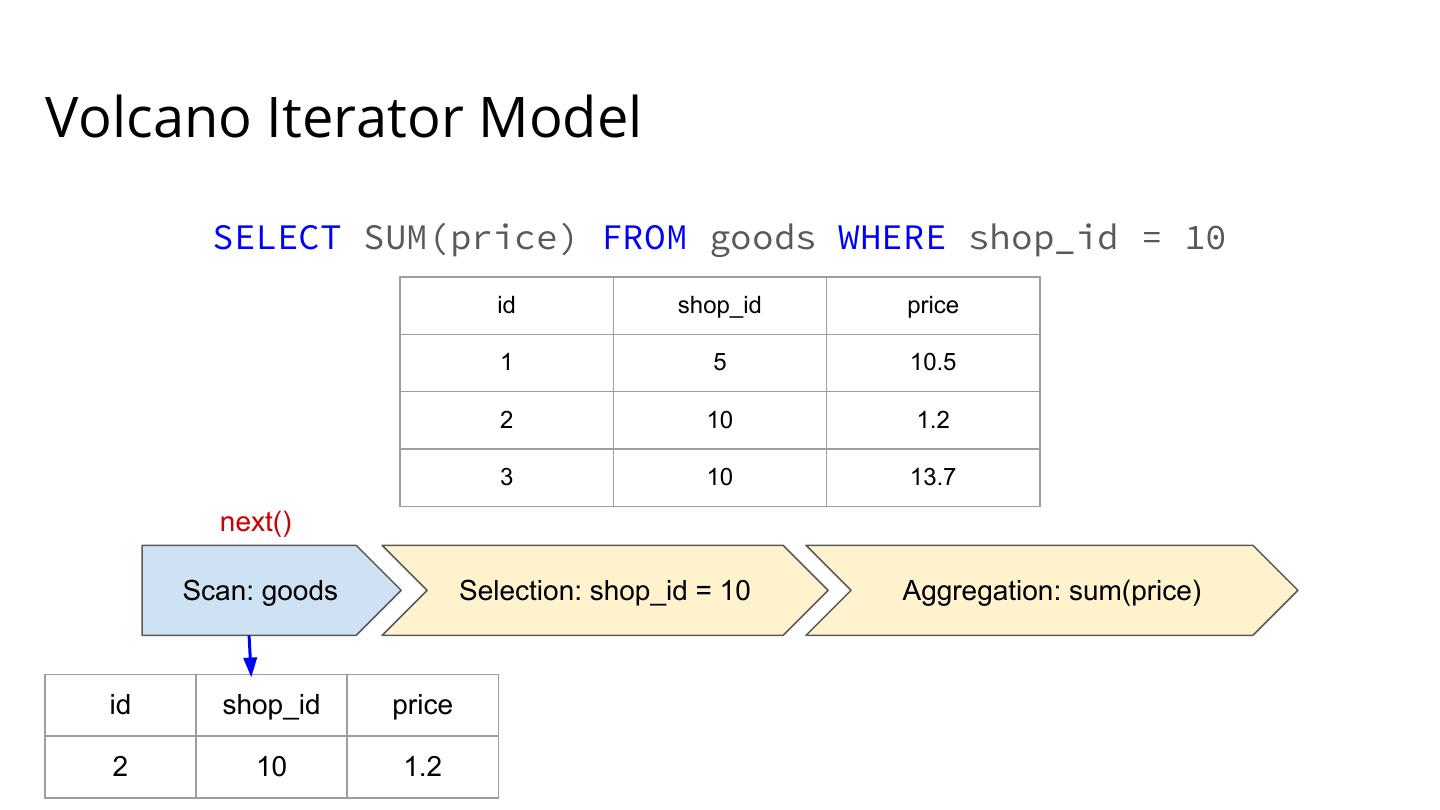Click the 1.2 cell in the bottom-left table
Image resolution: width=1440 pixels, height=810 pixels.
pyautogui.click(x=422, y=766)
